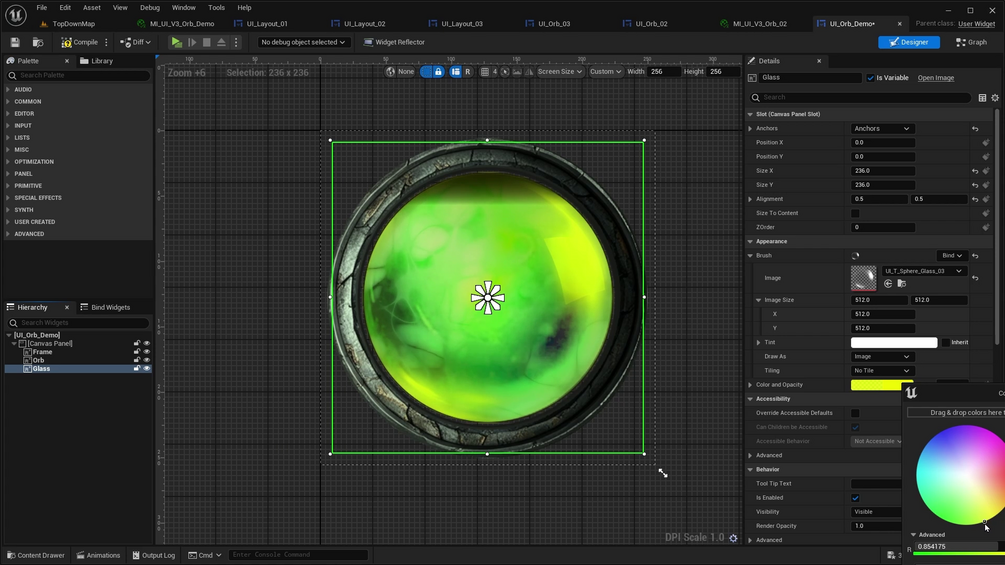Image resolution: width=1005 pixels, height=565 pixels.
Task: Select the Frame widget in Hierarchy
Action: point(42,352)
